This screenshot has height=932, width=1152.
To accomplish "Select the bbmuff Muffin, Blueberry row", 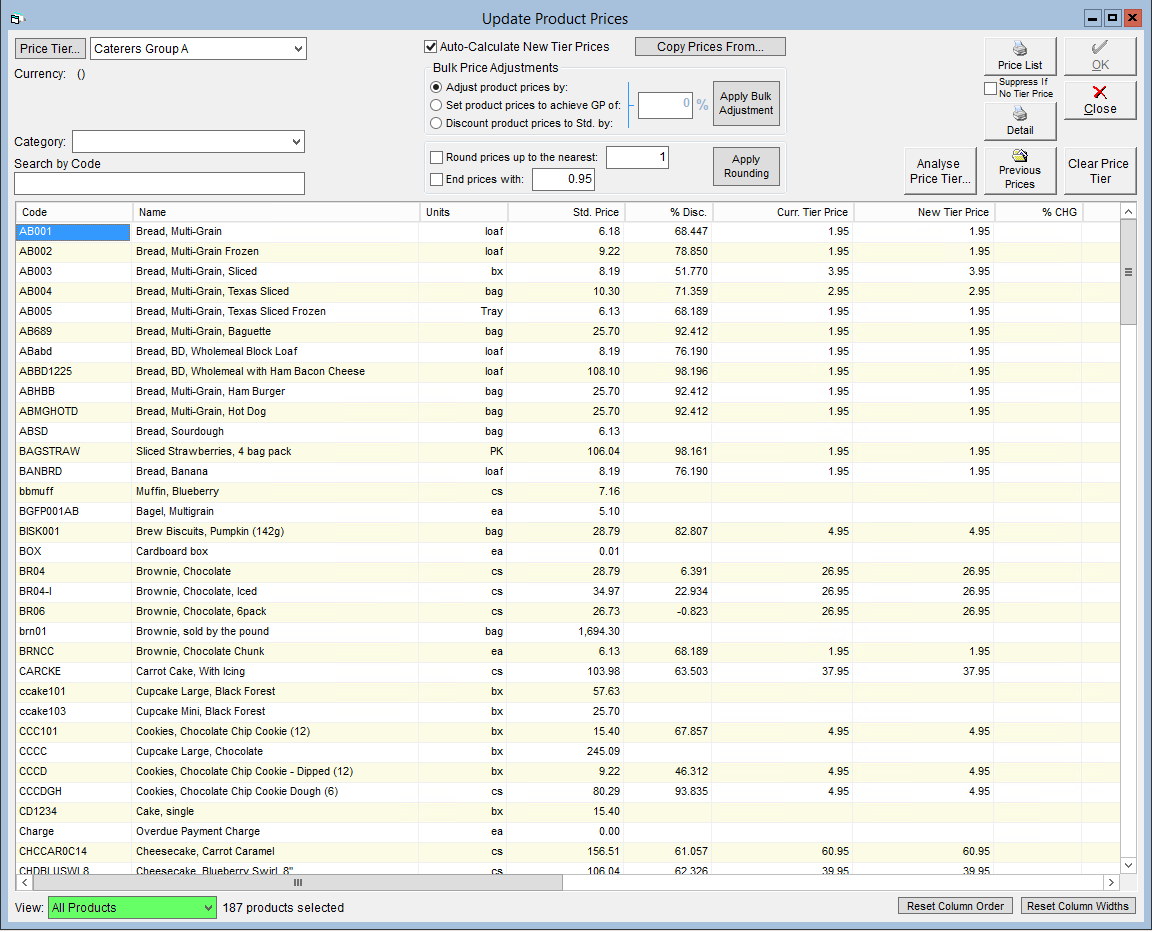I will 568,491.
